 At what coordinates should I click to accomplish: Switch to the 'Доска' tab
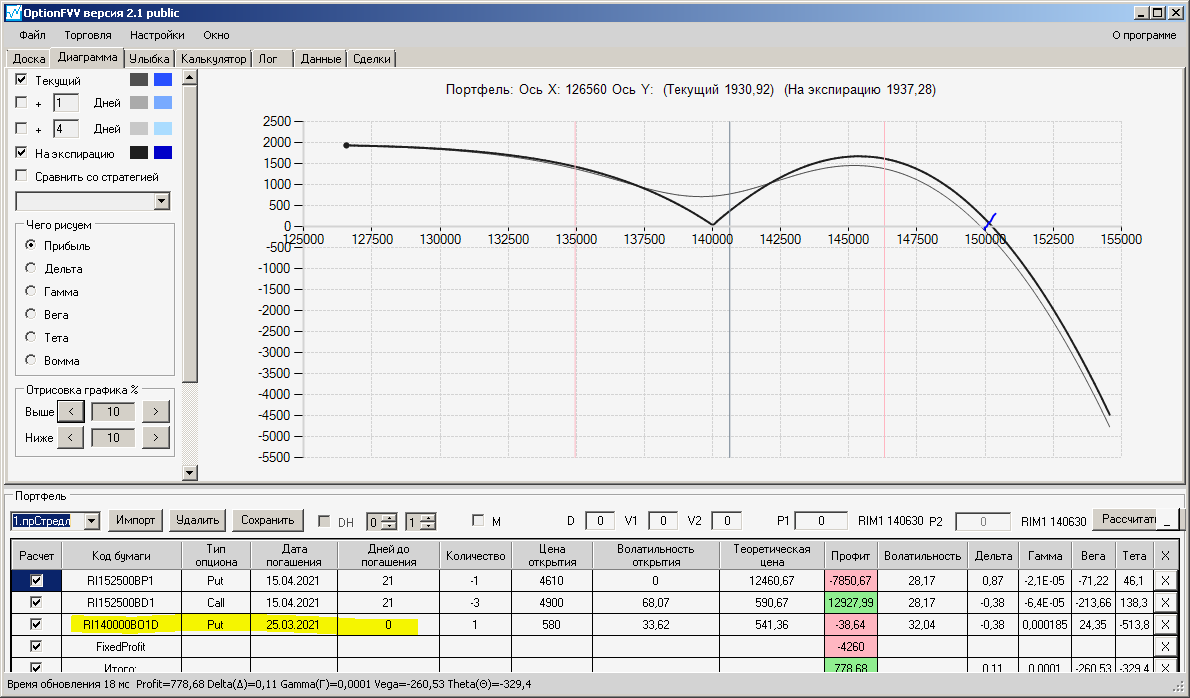[29, 58]
